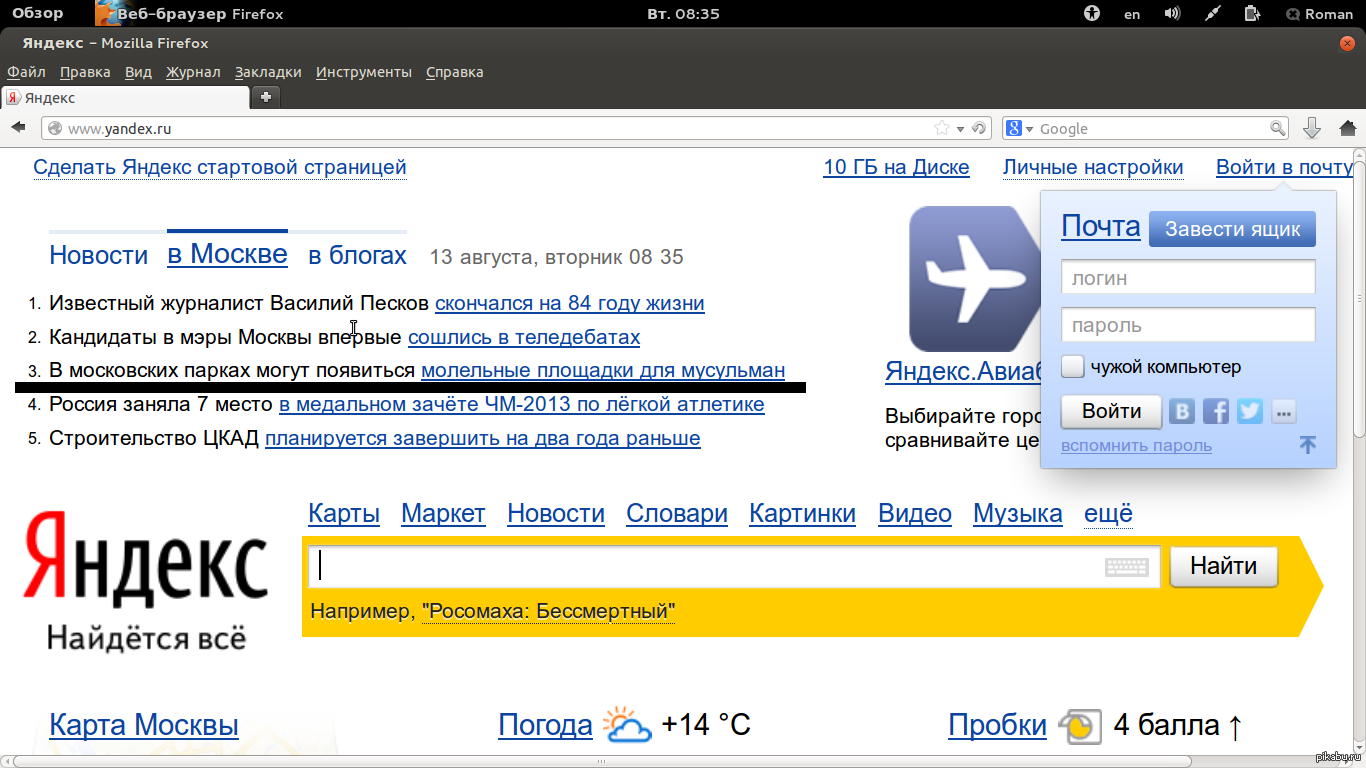Open the 10 ГБ на Диске link
Viewport: 1366px width, 768px height.
[896, 167]
